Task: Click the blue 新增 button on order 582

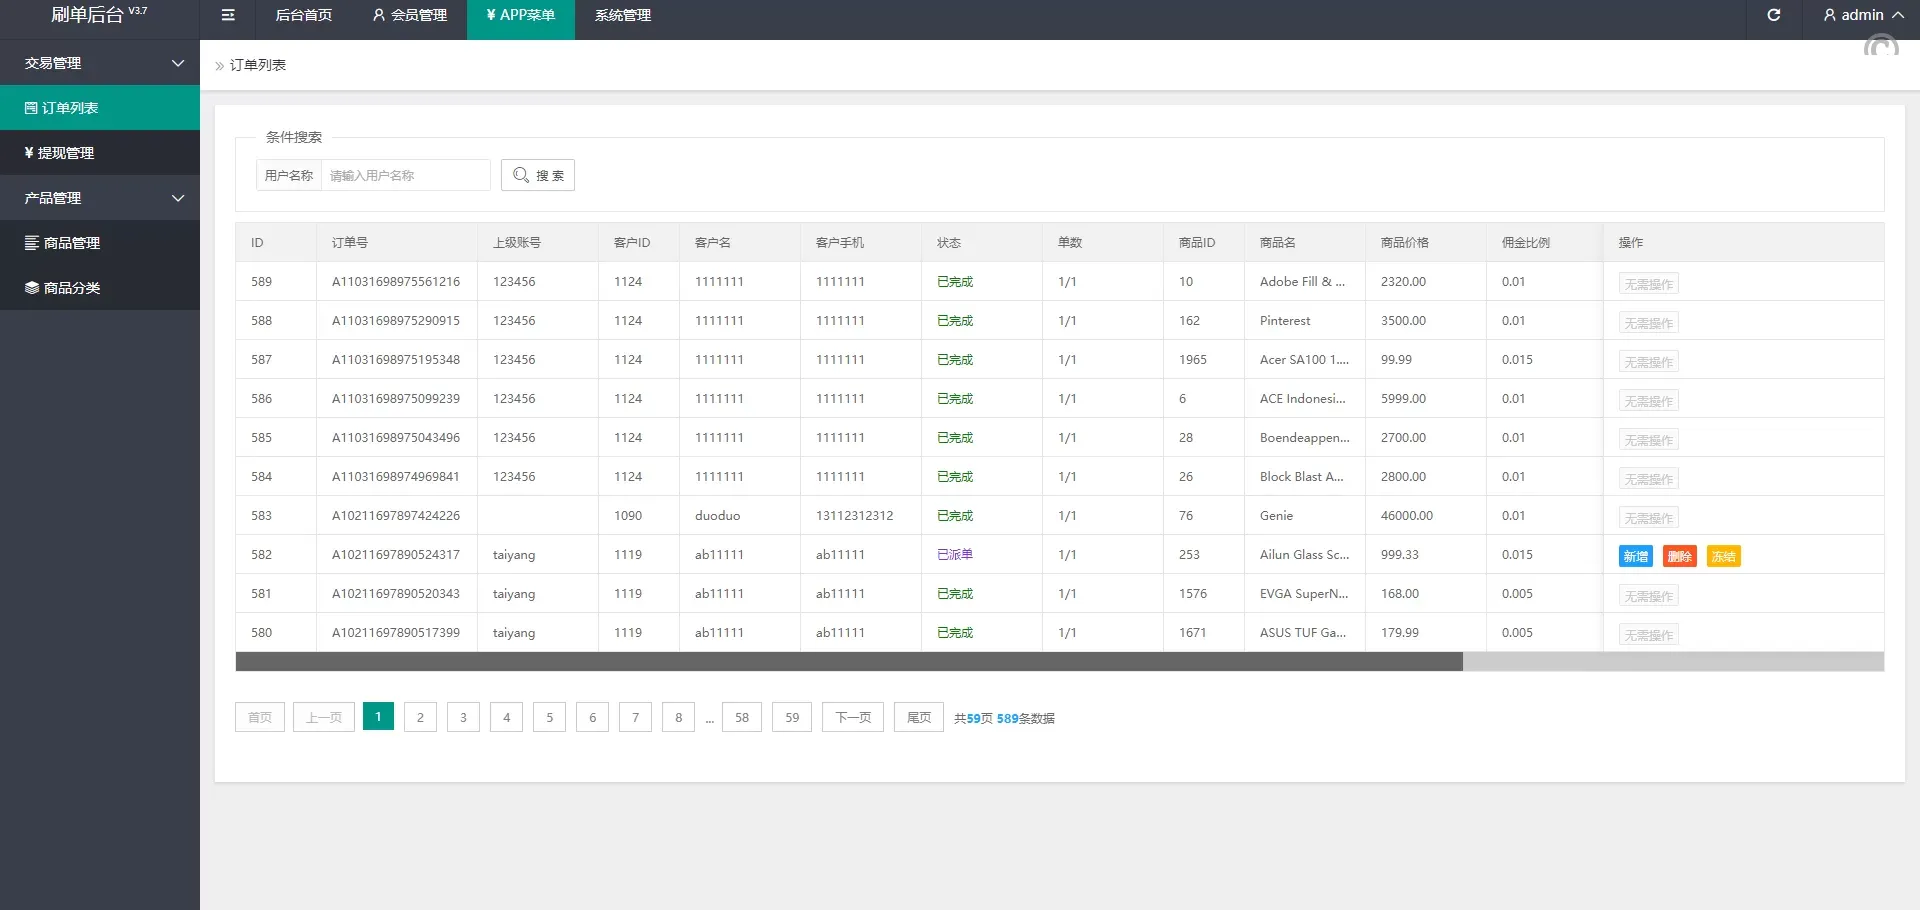Action: pos(1635,556)
